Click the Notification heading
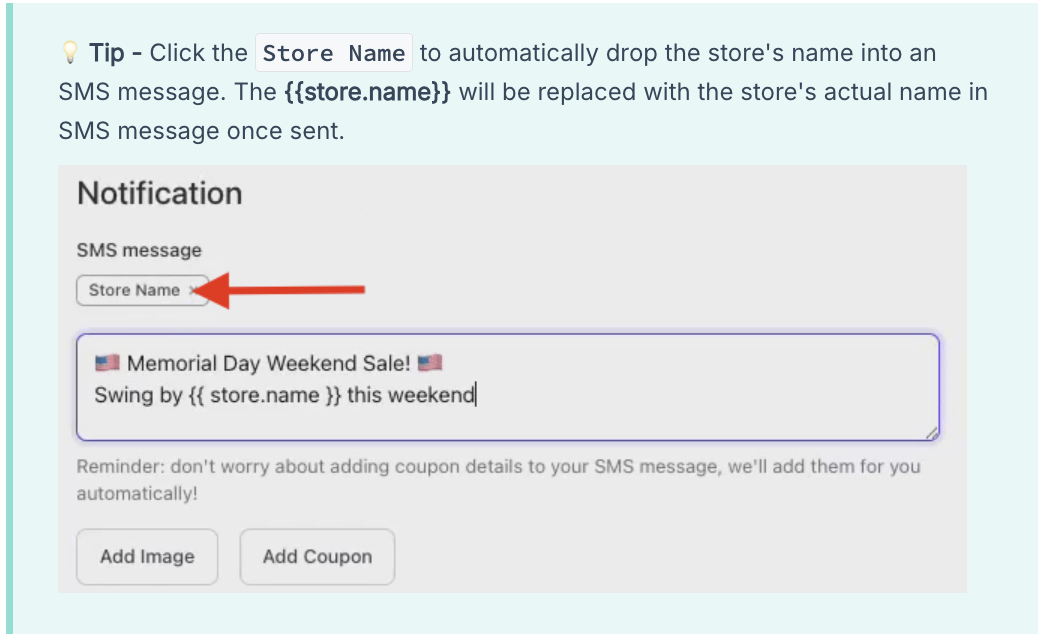 160,193
